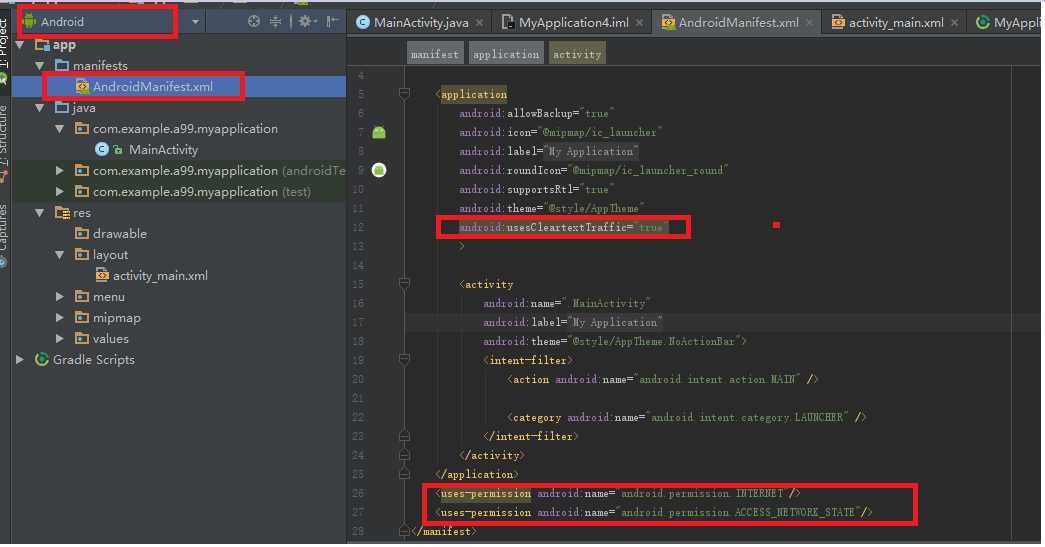Collapse the res folder
1045x547 pixels.
[x=40, y=213]
